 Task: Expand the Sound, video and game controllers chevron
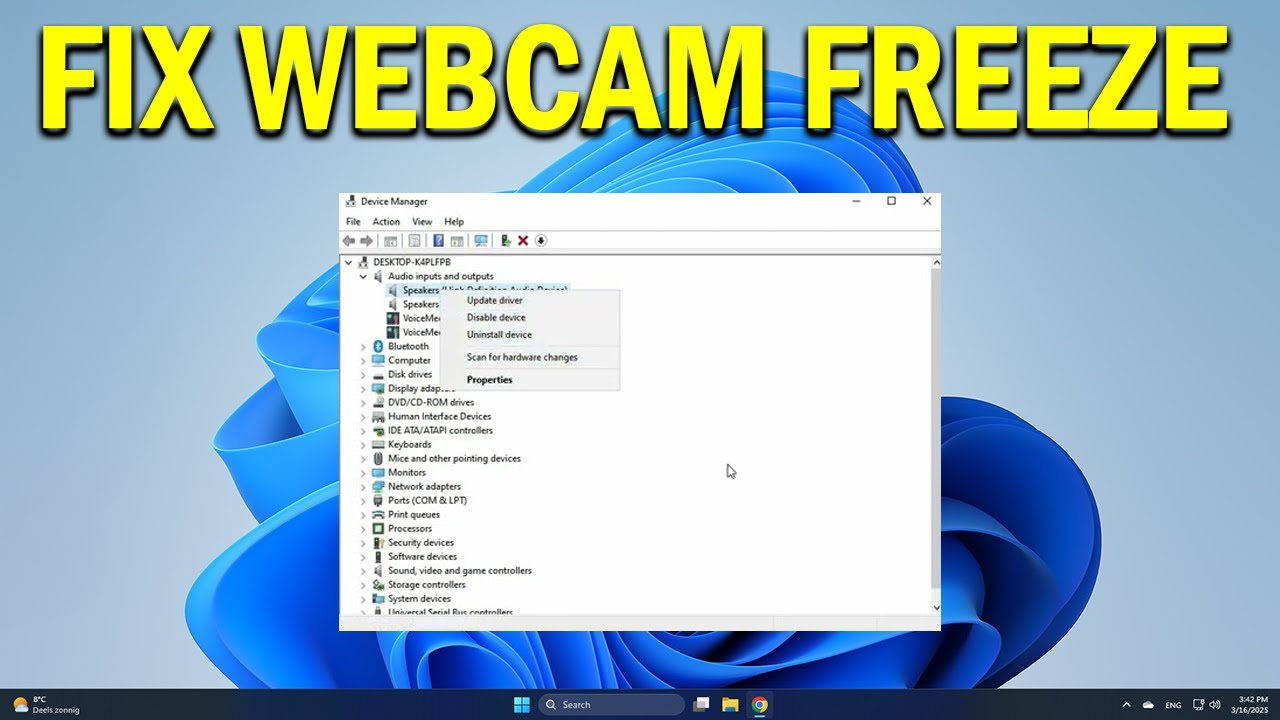363,570
